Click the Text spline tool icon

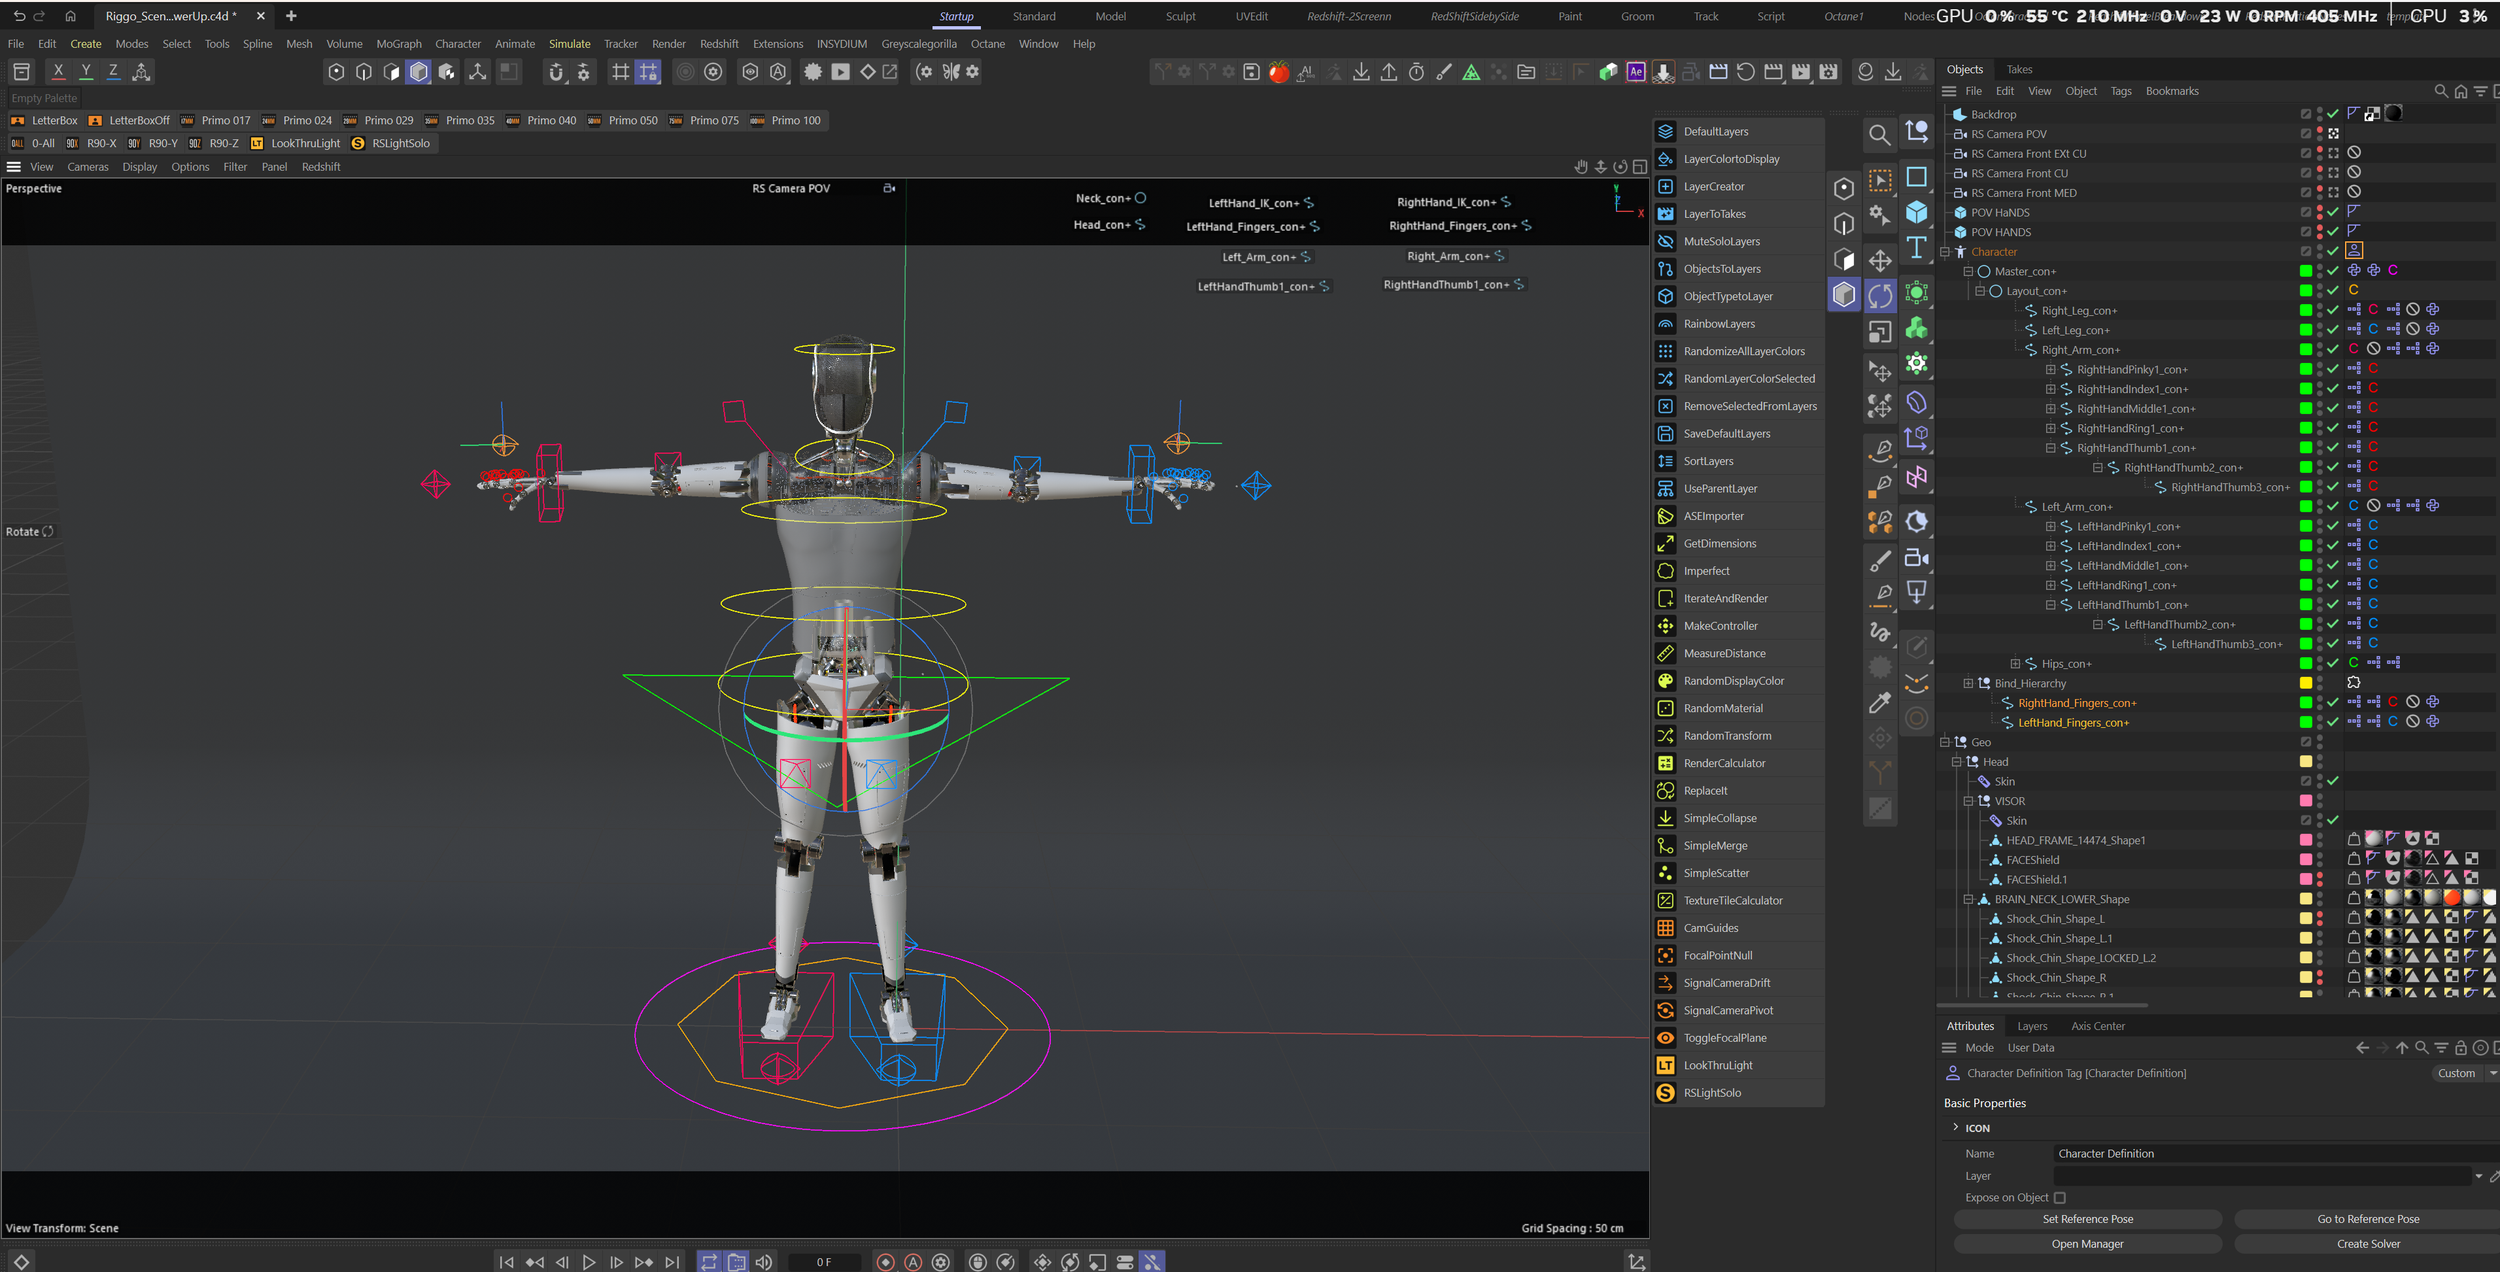click(x=1916, y=248)
